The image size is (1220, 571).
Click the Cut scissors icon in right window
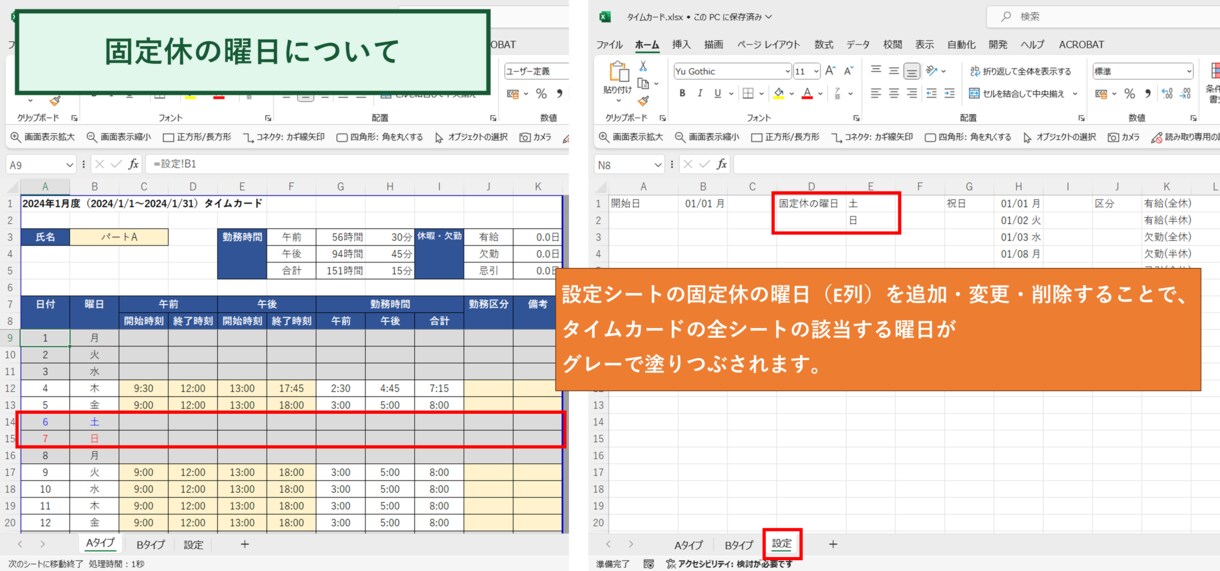[643, 66]
